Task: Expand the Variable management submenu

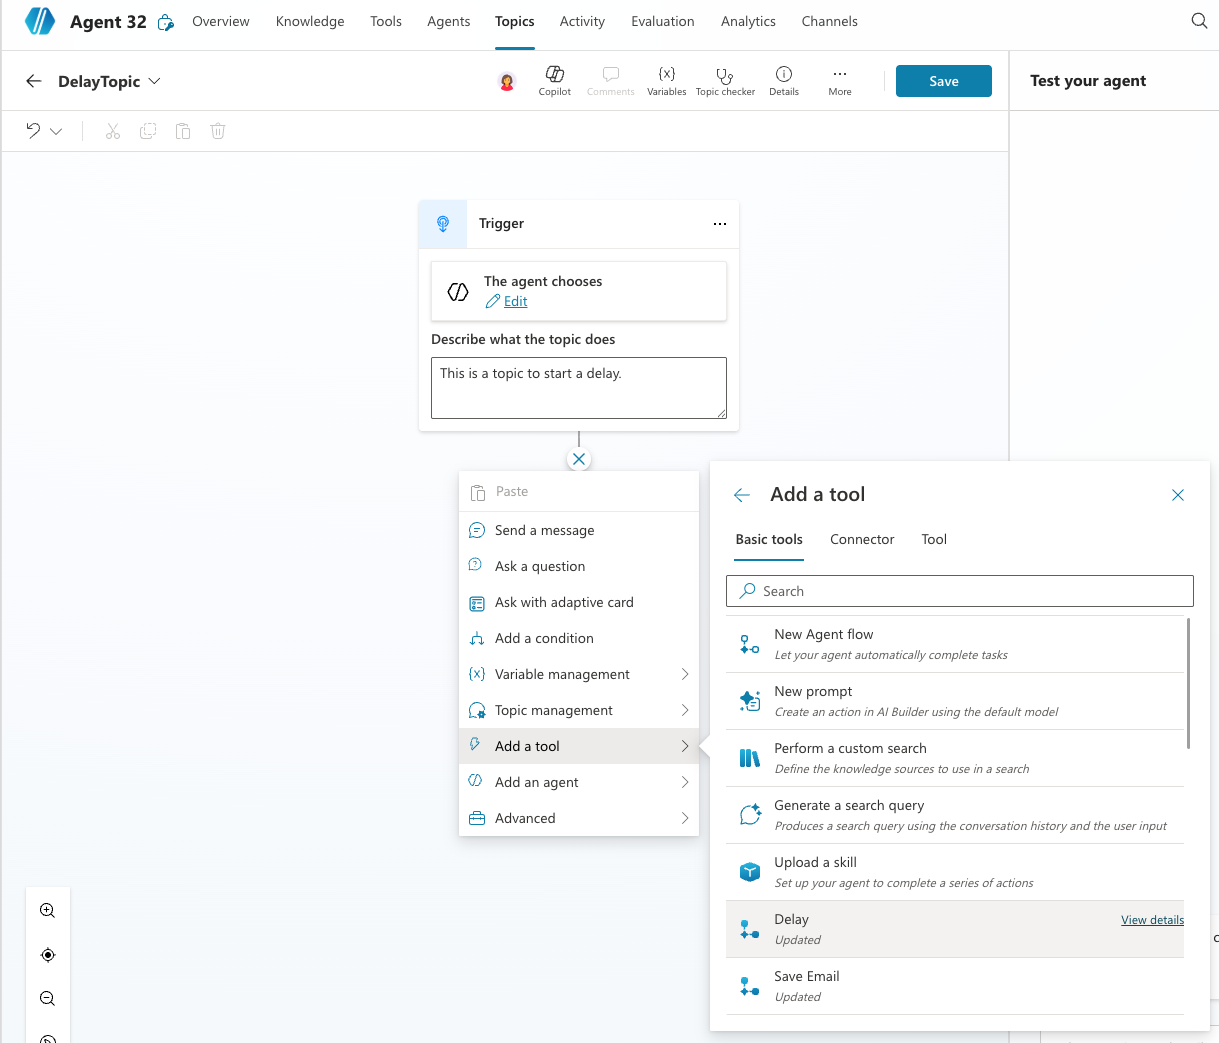Action: pos(579,674)
